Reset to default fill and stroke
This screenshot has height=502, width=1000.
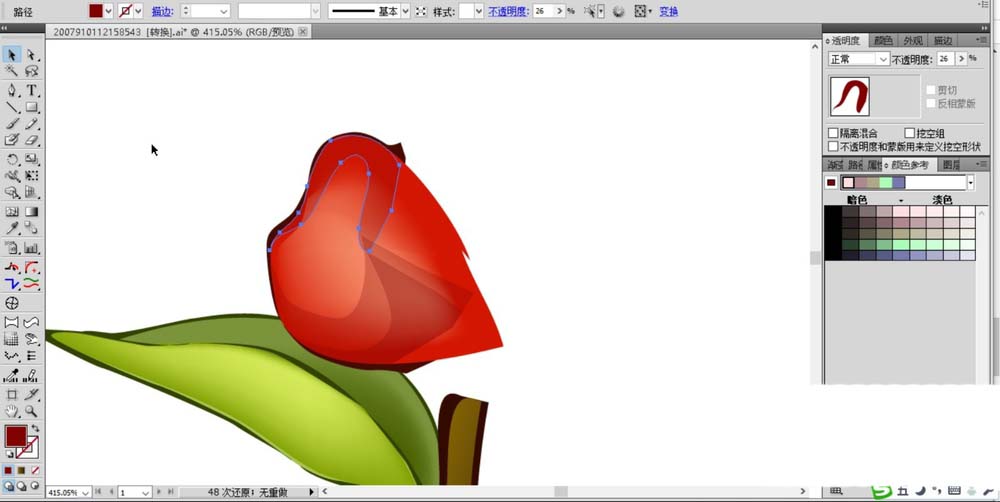(x=10, y=454)
